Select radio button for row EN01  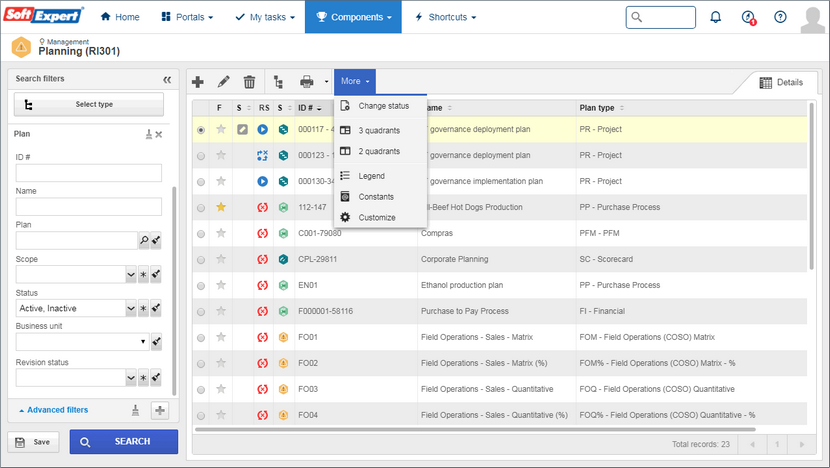(201, 286)
